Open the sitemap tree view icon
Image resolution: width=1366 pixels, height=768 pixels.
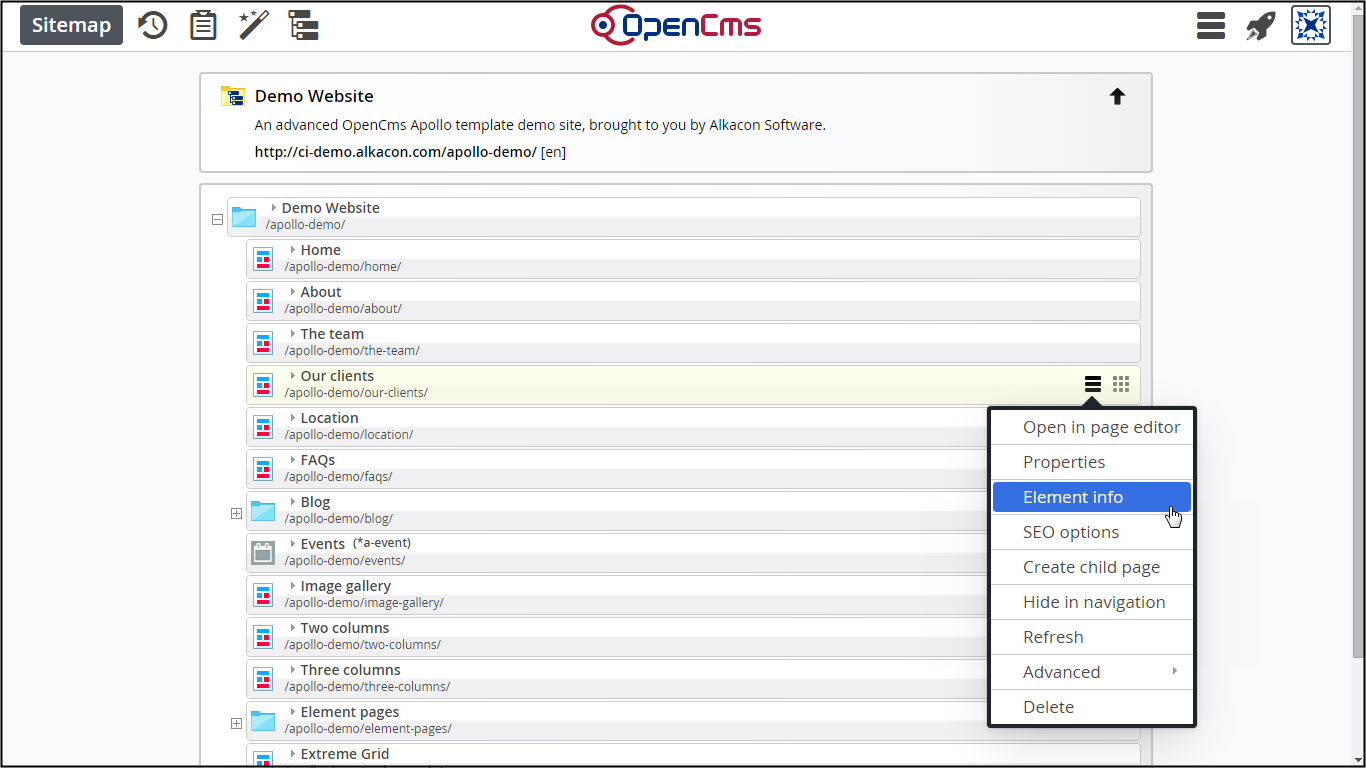pyautogui.click(x=303, y=25)
